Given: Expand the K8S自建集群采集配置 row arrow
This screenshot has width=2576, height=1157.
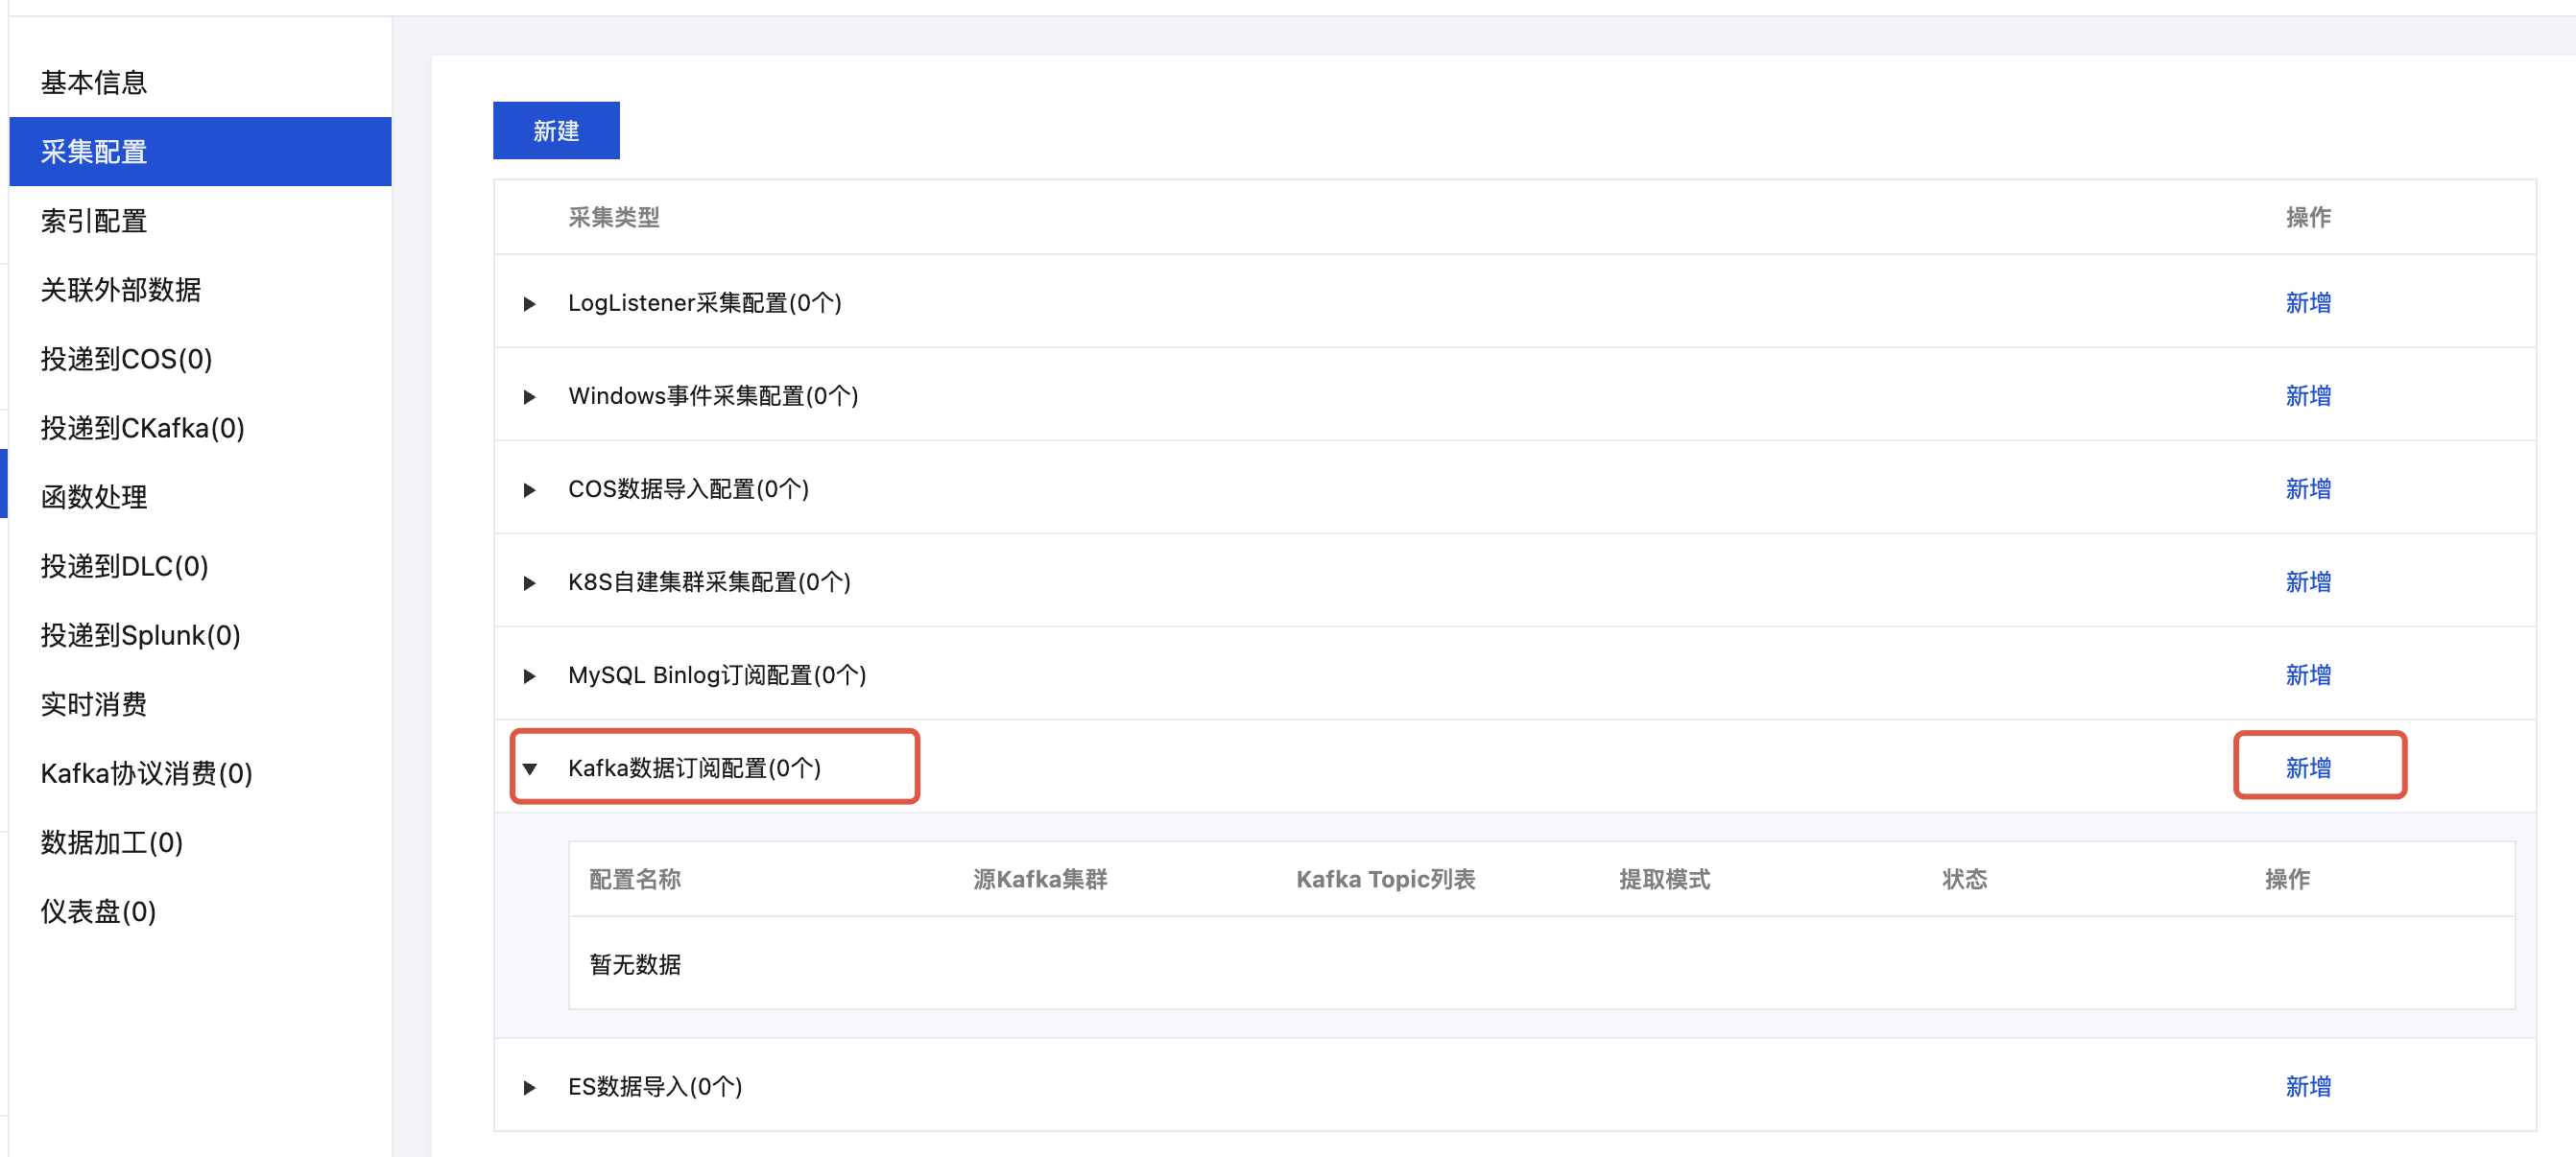Looking at the screenshot, I should click(530, 583).
